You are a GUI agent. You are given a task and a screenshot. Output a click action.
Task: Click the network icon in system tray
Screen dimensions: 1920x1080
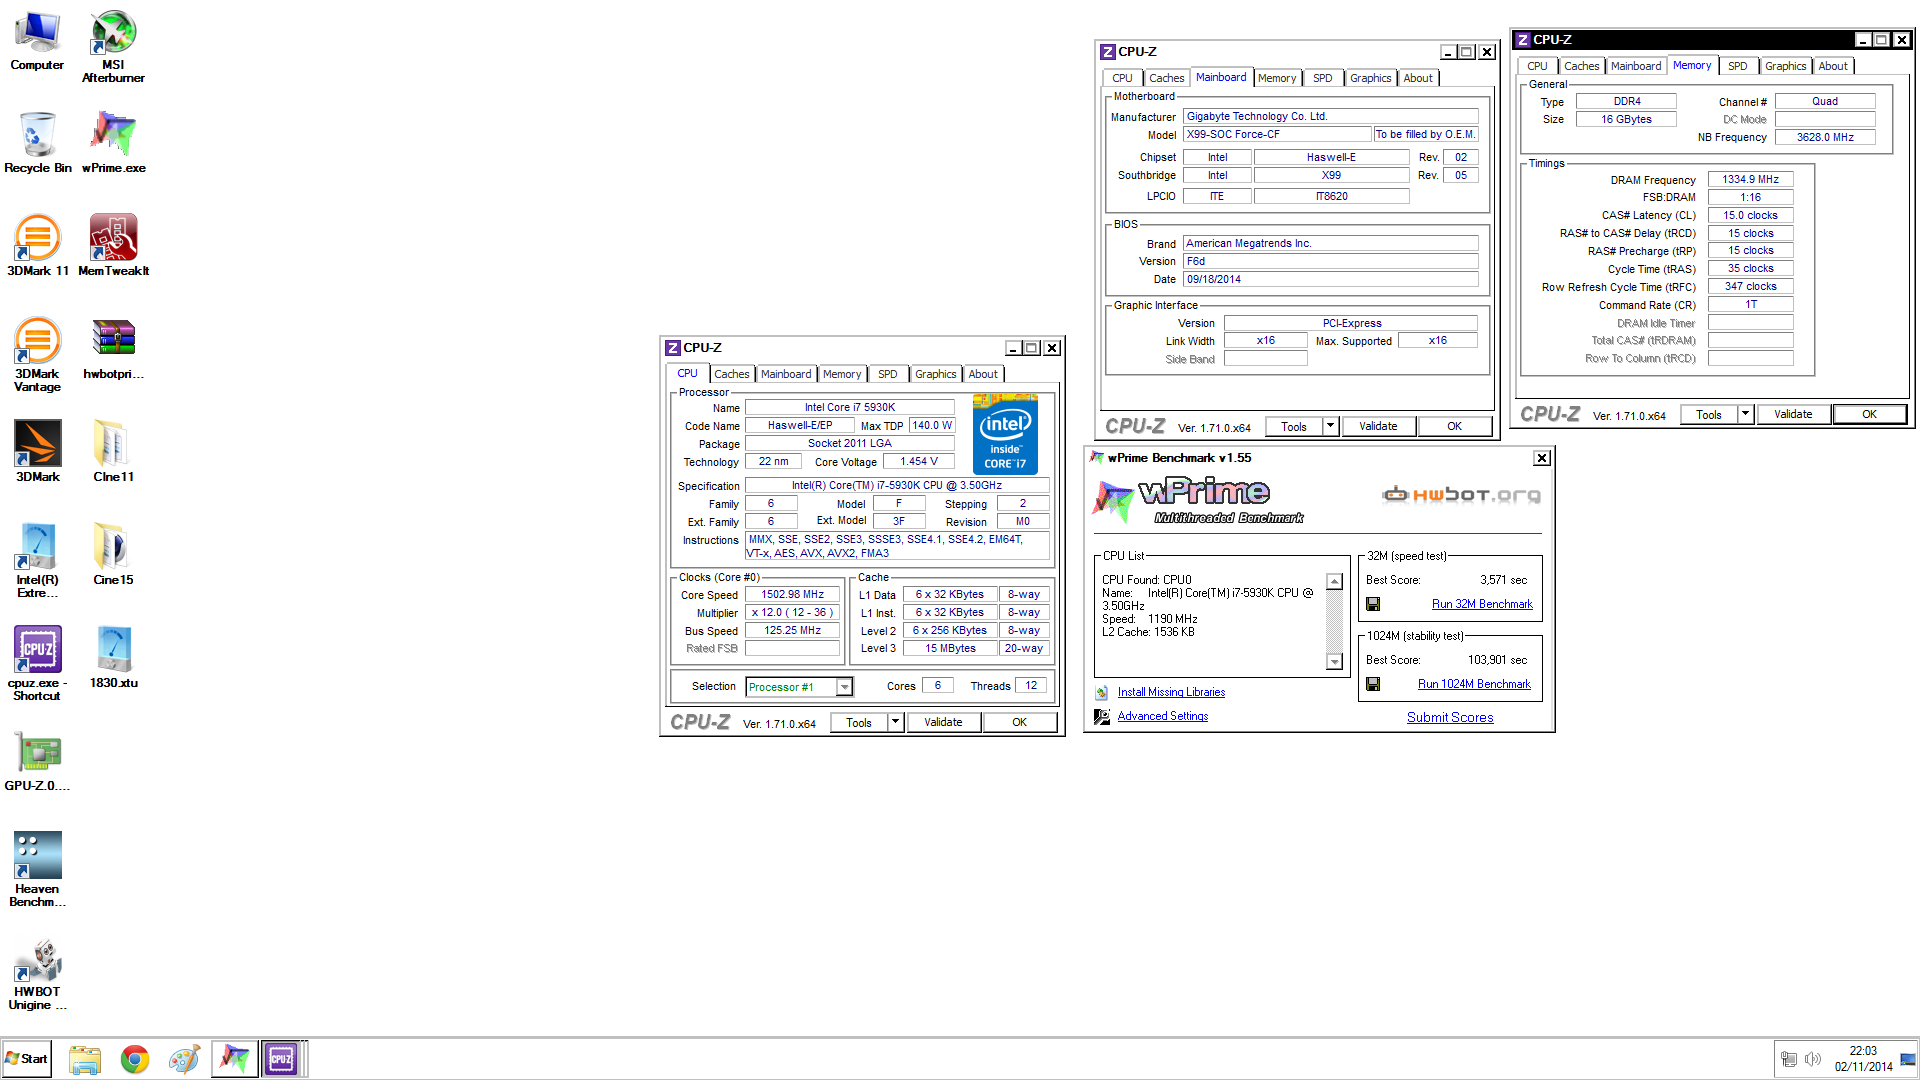point(1789,1059)
